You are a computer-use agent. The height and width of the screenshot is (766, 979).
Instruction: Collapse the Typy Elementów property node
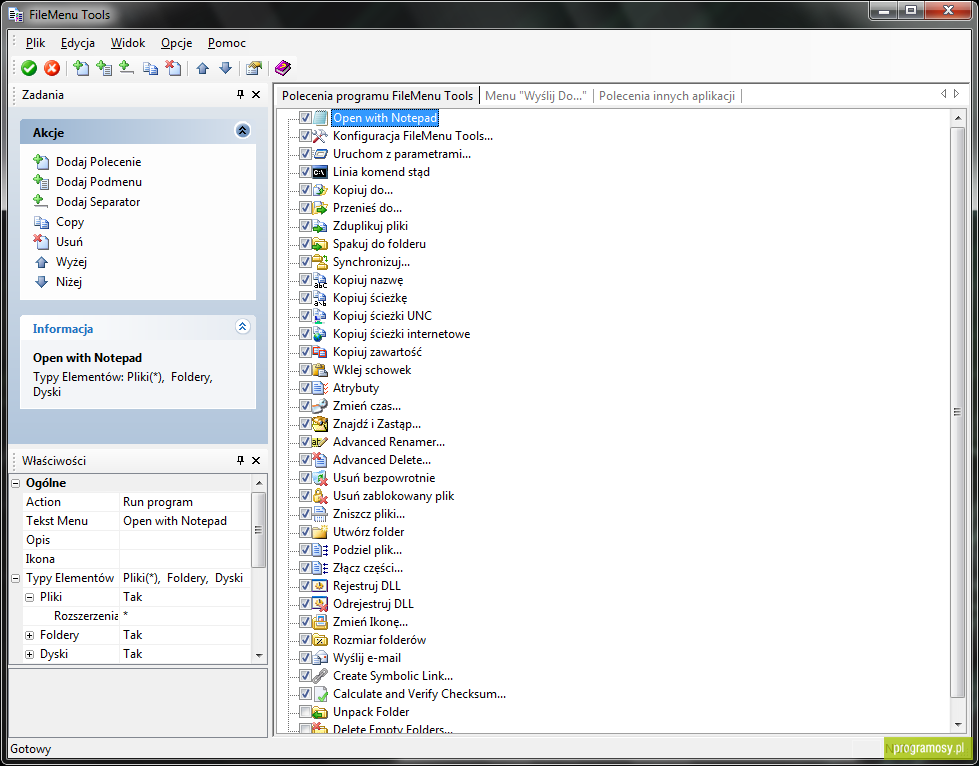pyautogui.click(x=16, y=578)
